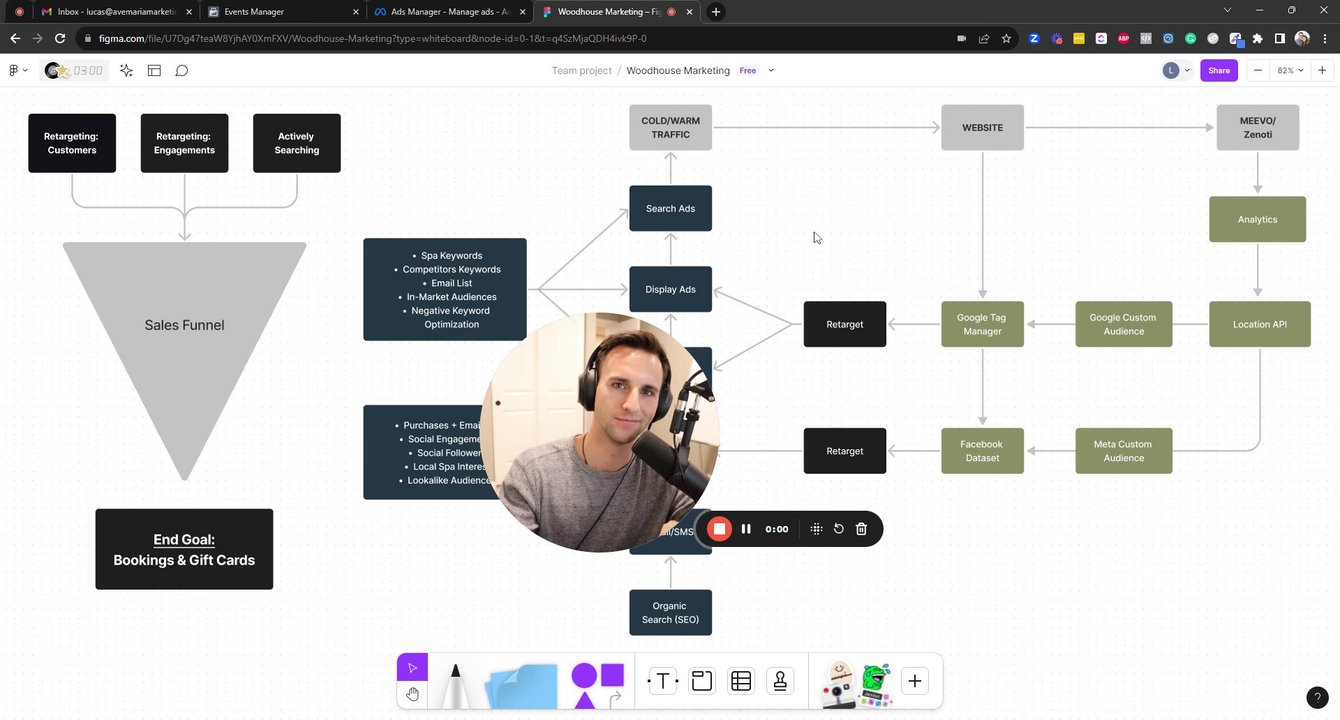Open the comments speech-bubble tool
Viewport: 1340px width, 720px height.
click(182, 71)
